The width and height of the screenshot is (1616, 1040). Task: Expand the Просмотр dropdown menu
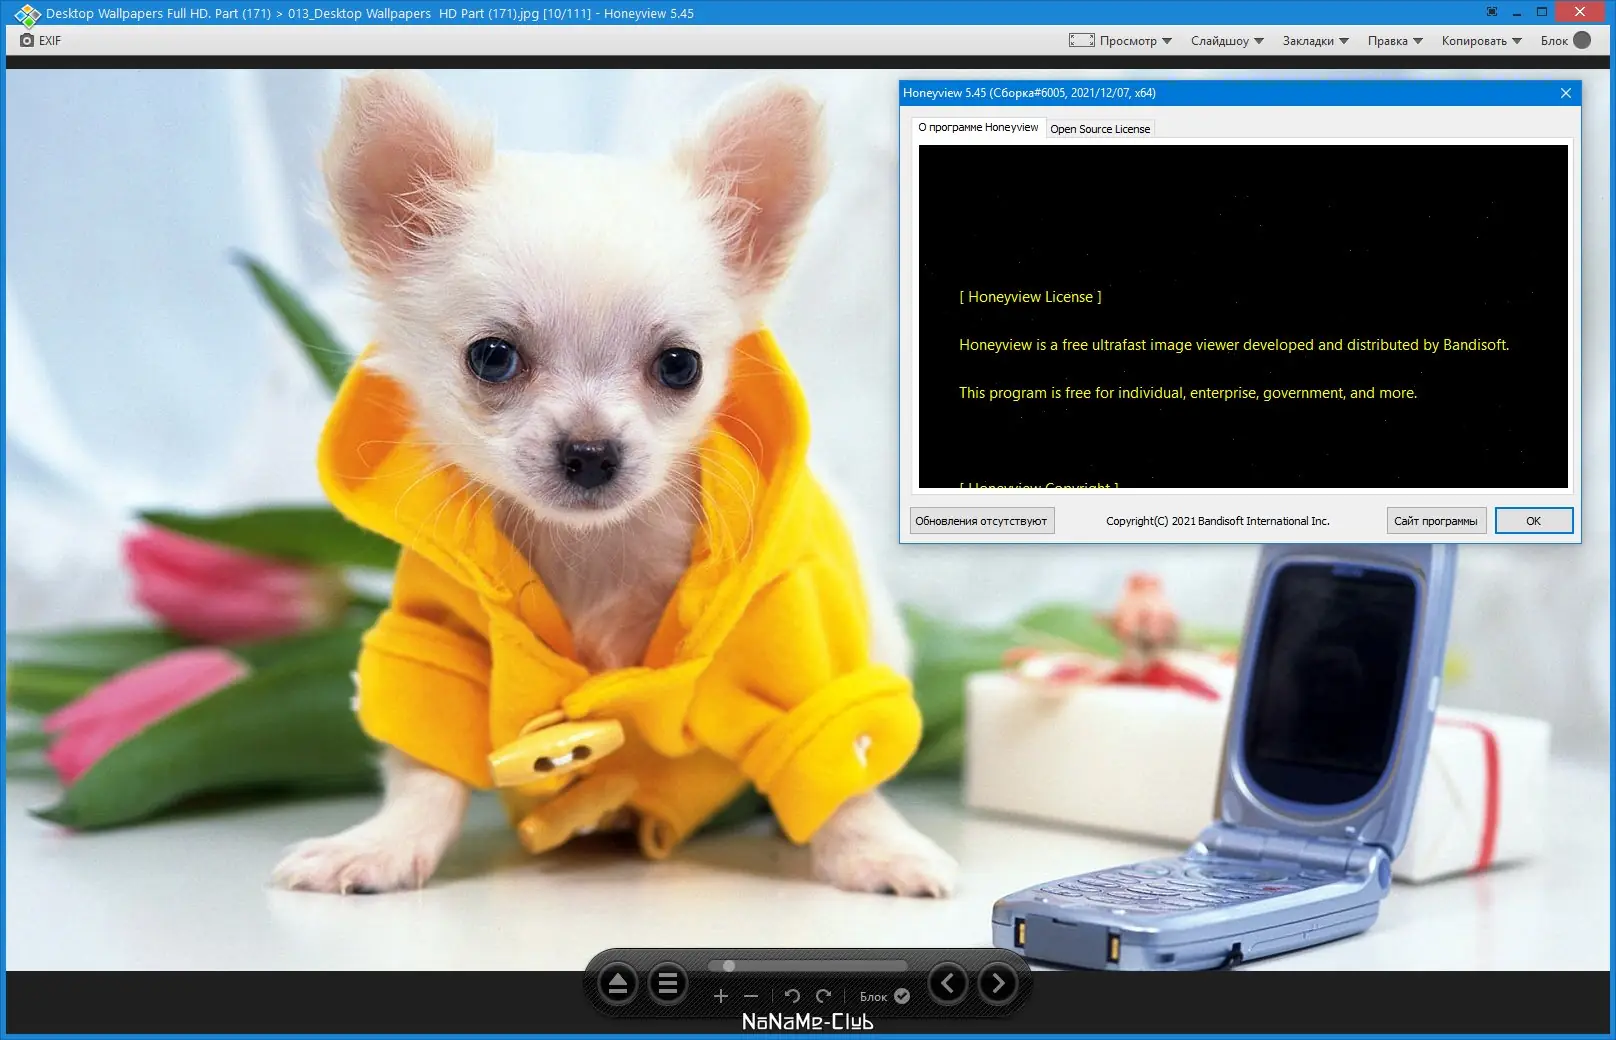click(x=1136, y=41)
